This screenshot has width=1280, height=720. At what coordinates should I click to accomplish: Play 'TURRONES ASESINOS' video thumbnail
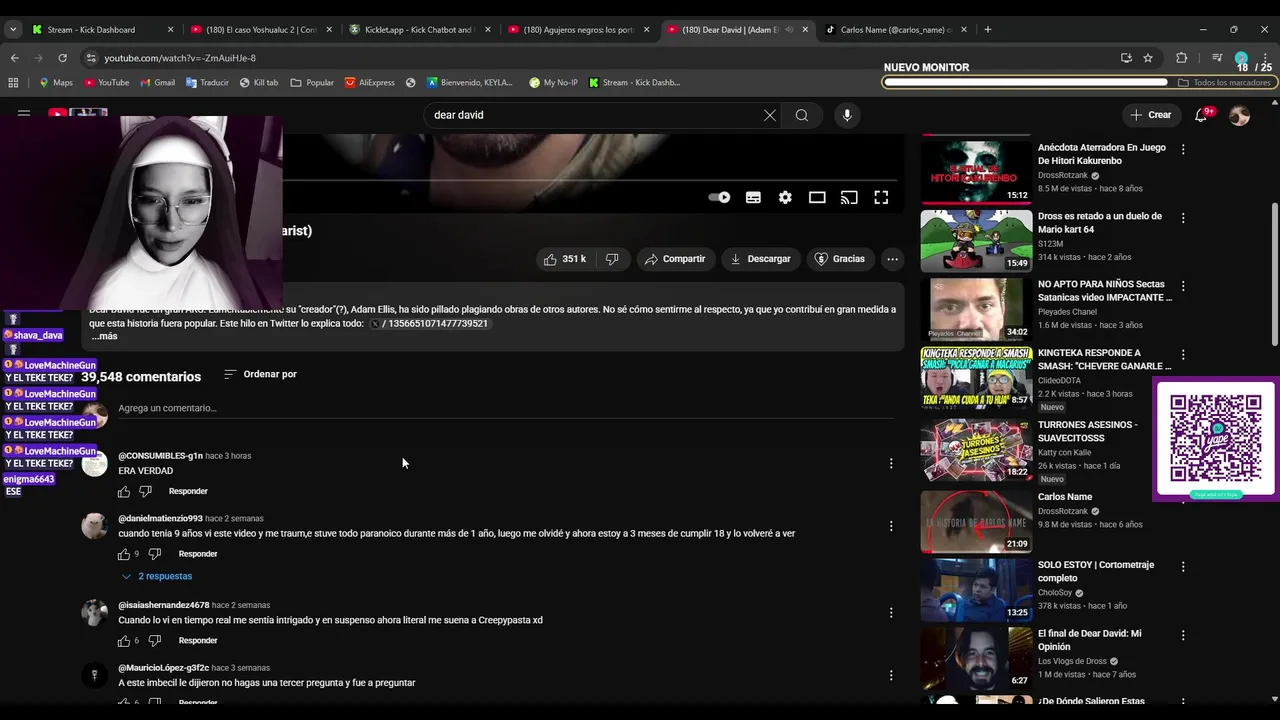976,450
